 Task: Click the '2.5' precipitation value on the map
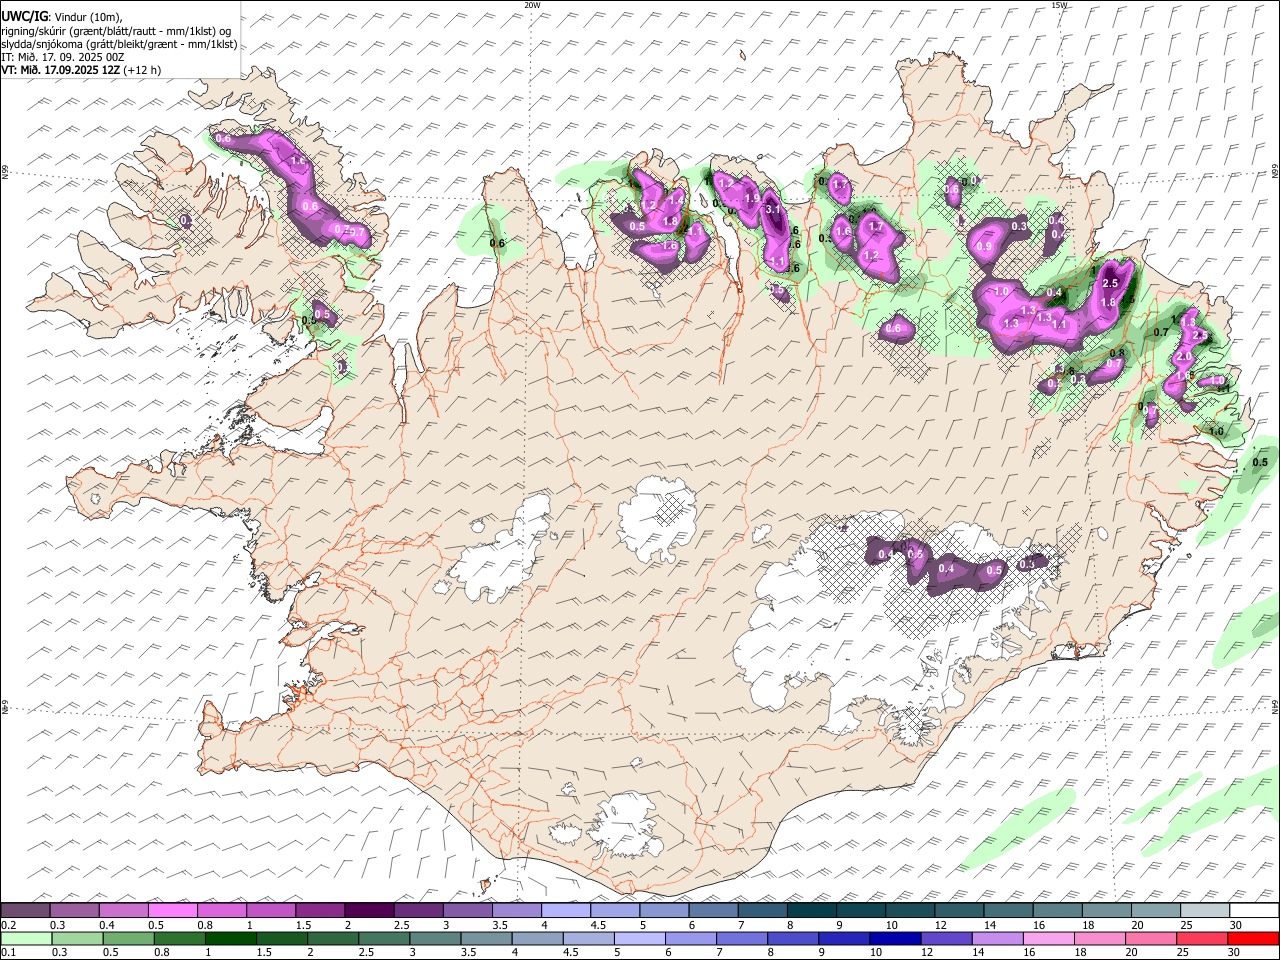pos(1109,284)
